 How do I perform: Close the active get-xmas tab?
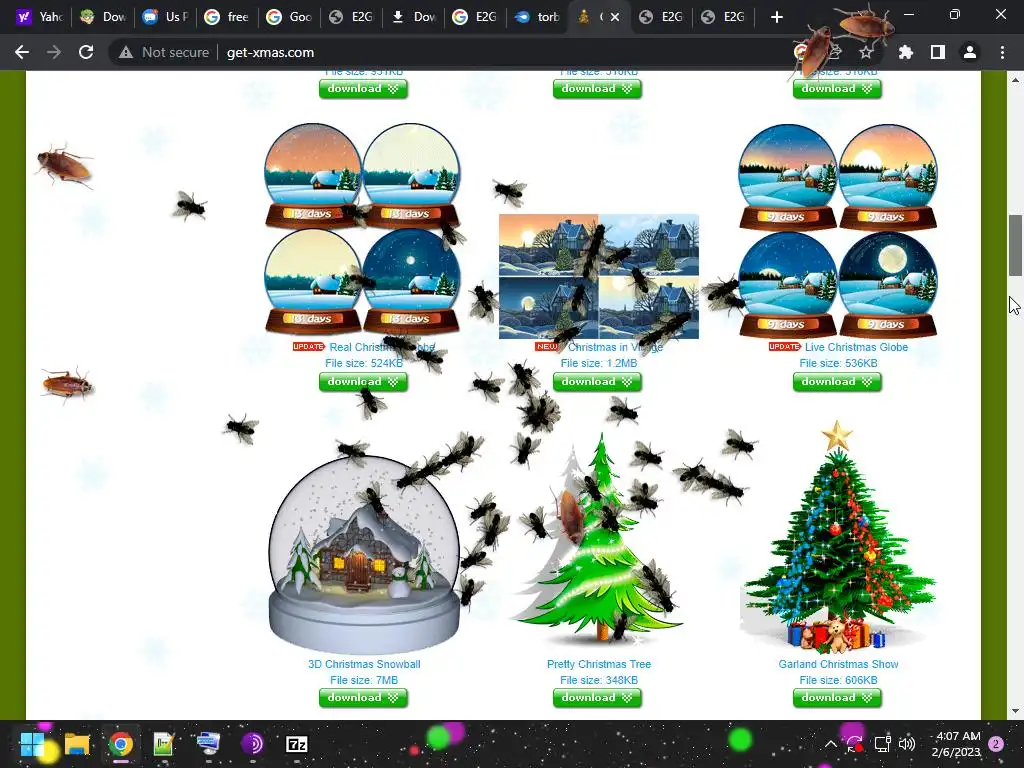pyautogui.click(x=615, y=17)
